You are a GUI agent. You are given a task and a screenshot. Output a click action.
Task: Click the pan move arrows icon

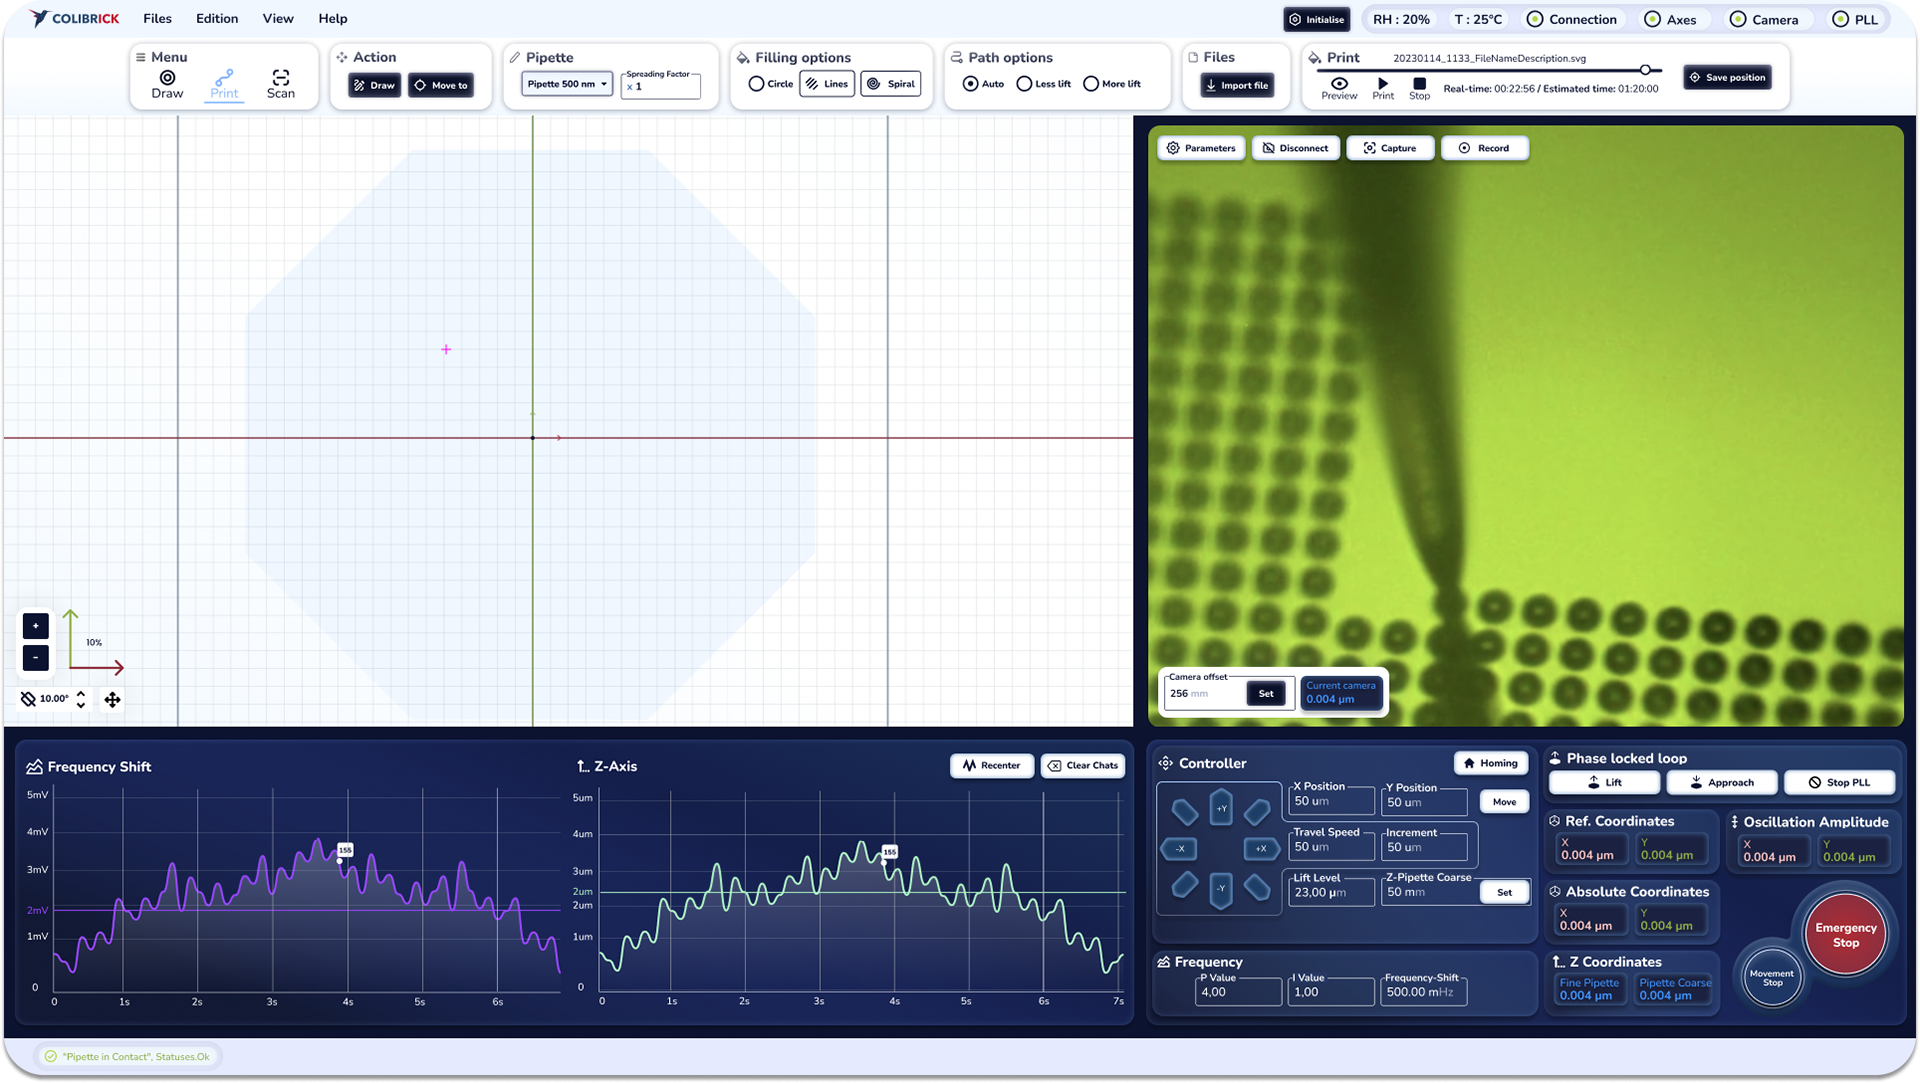pos(112,700)
